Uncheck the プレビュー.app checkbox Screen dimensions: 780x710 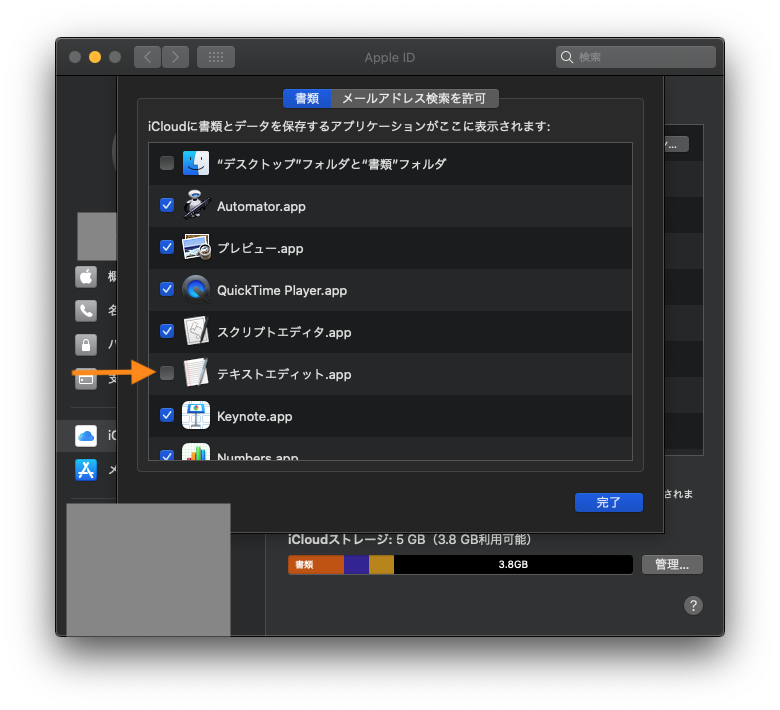point(167,247)
